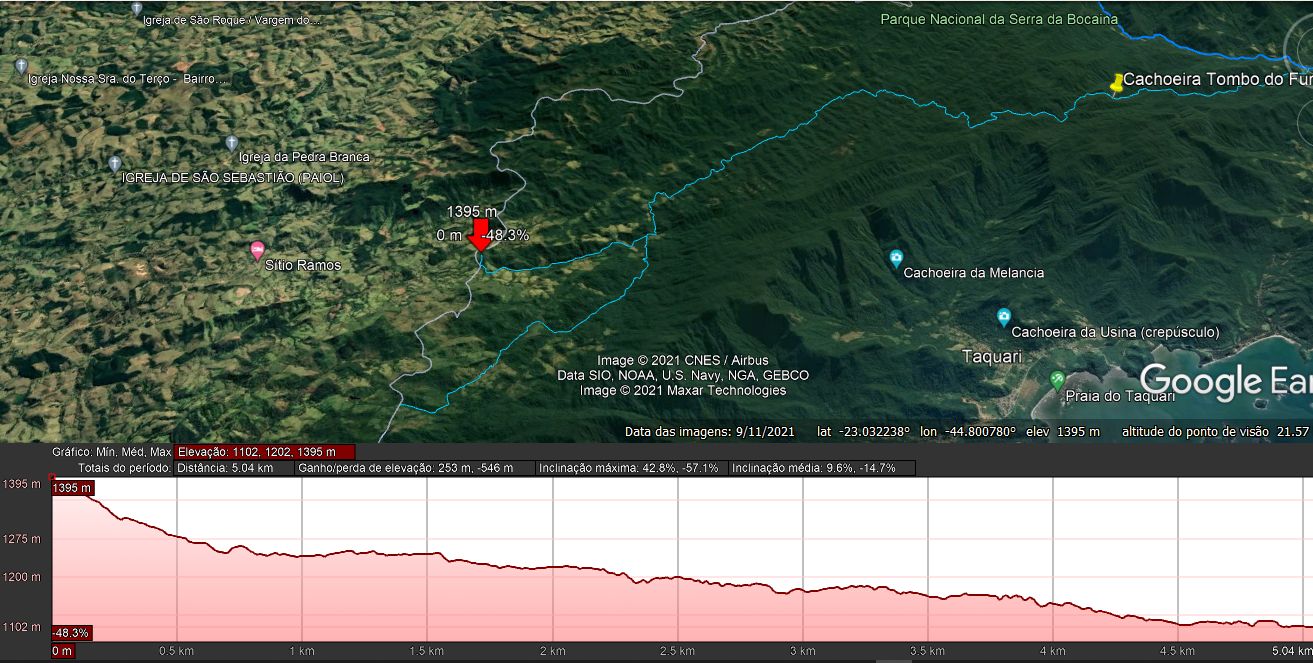Click the Igreja de São Roque church icon
This screenshot has width=1313, height=663.
coord(137,9)
